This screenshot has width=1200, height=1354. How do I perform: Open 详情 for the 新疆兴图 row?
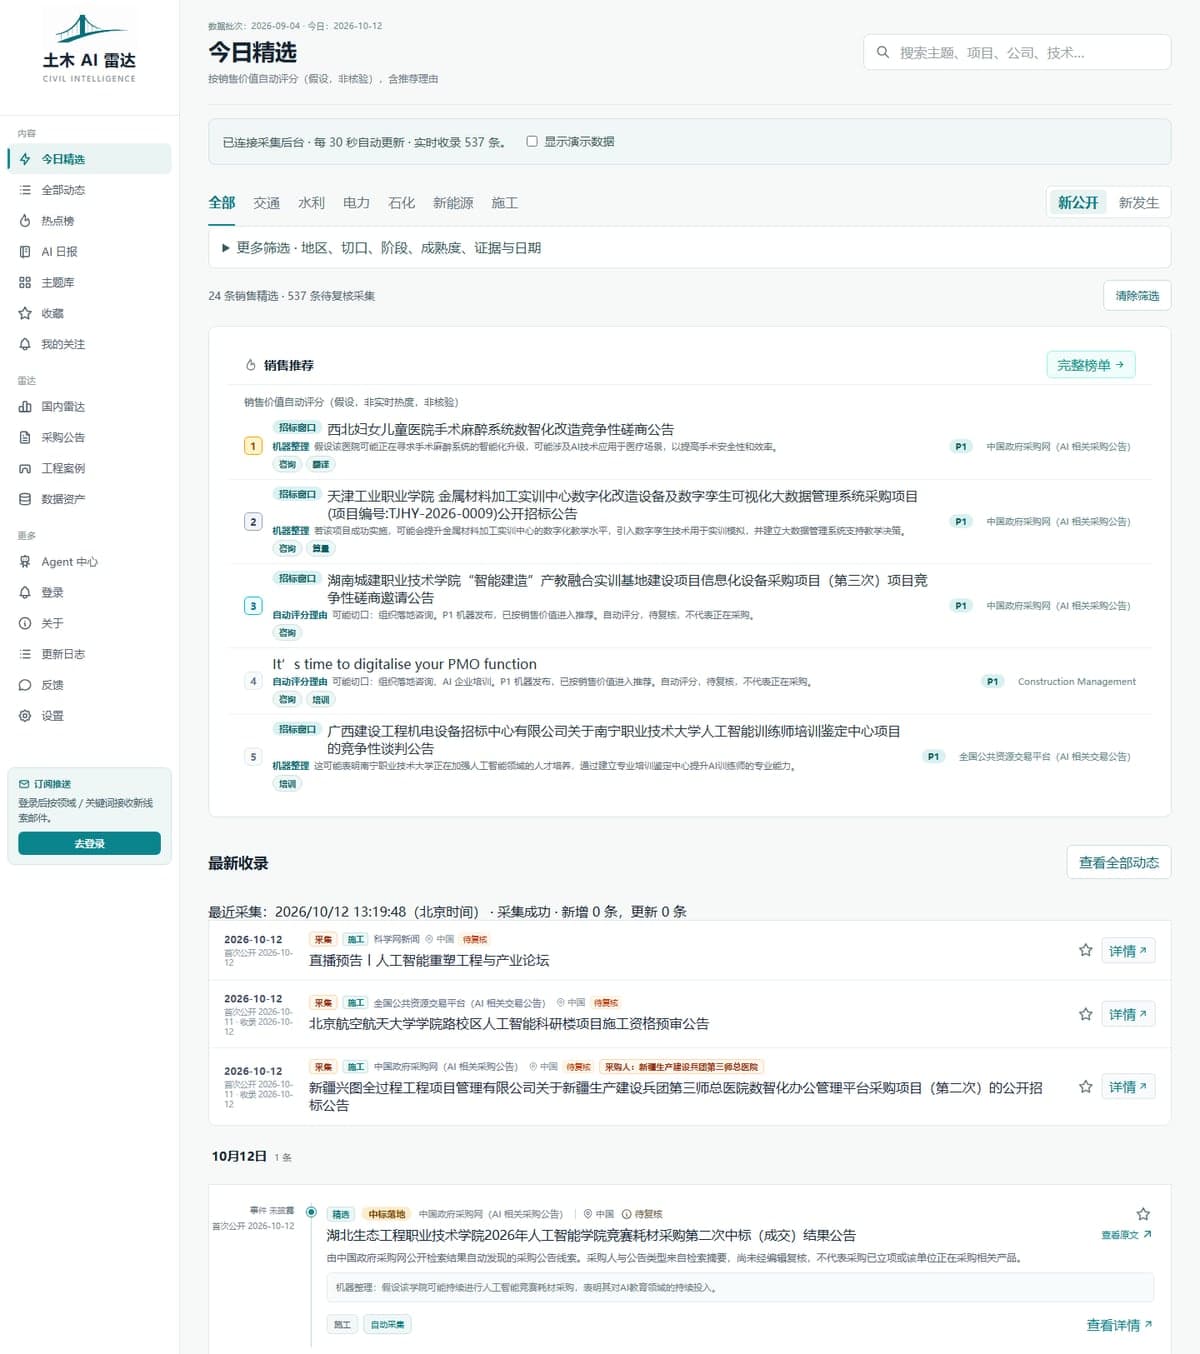point(1128,1087)
